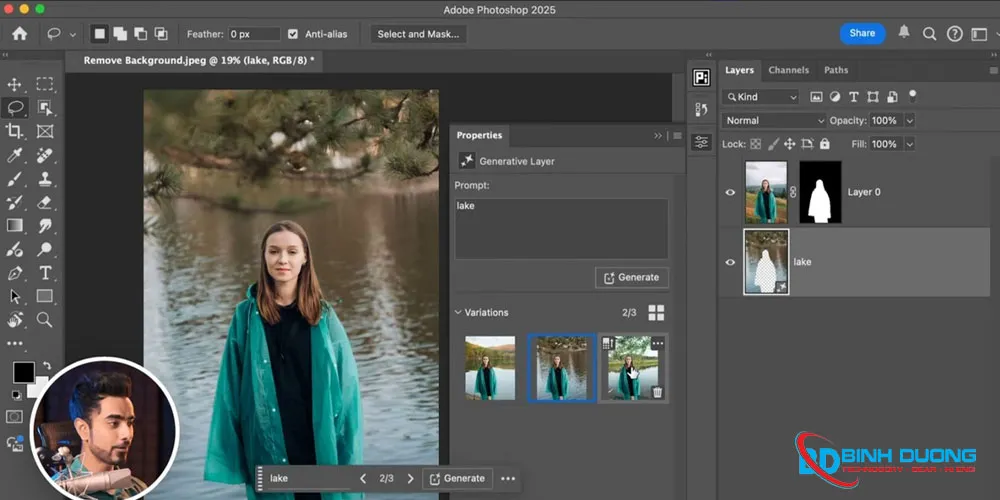The width and height of the screenshot is (1000, 500).
Task: Delete the hovered third variation with trash icon
Action: tap(658, 392)
